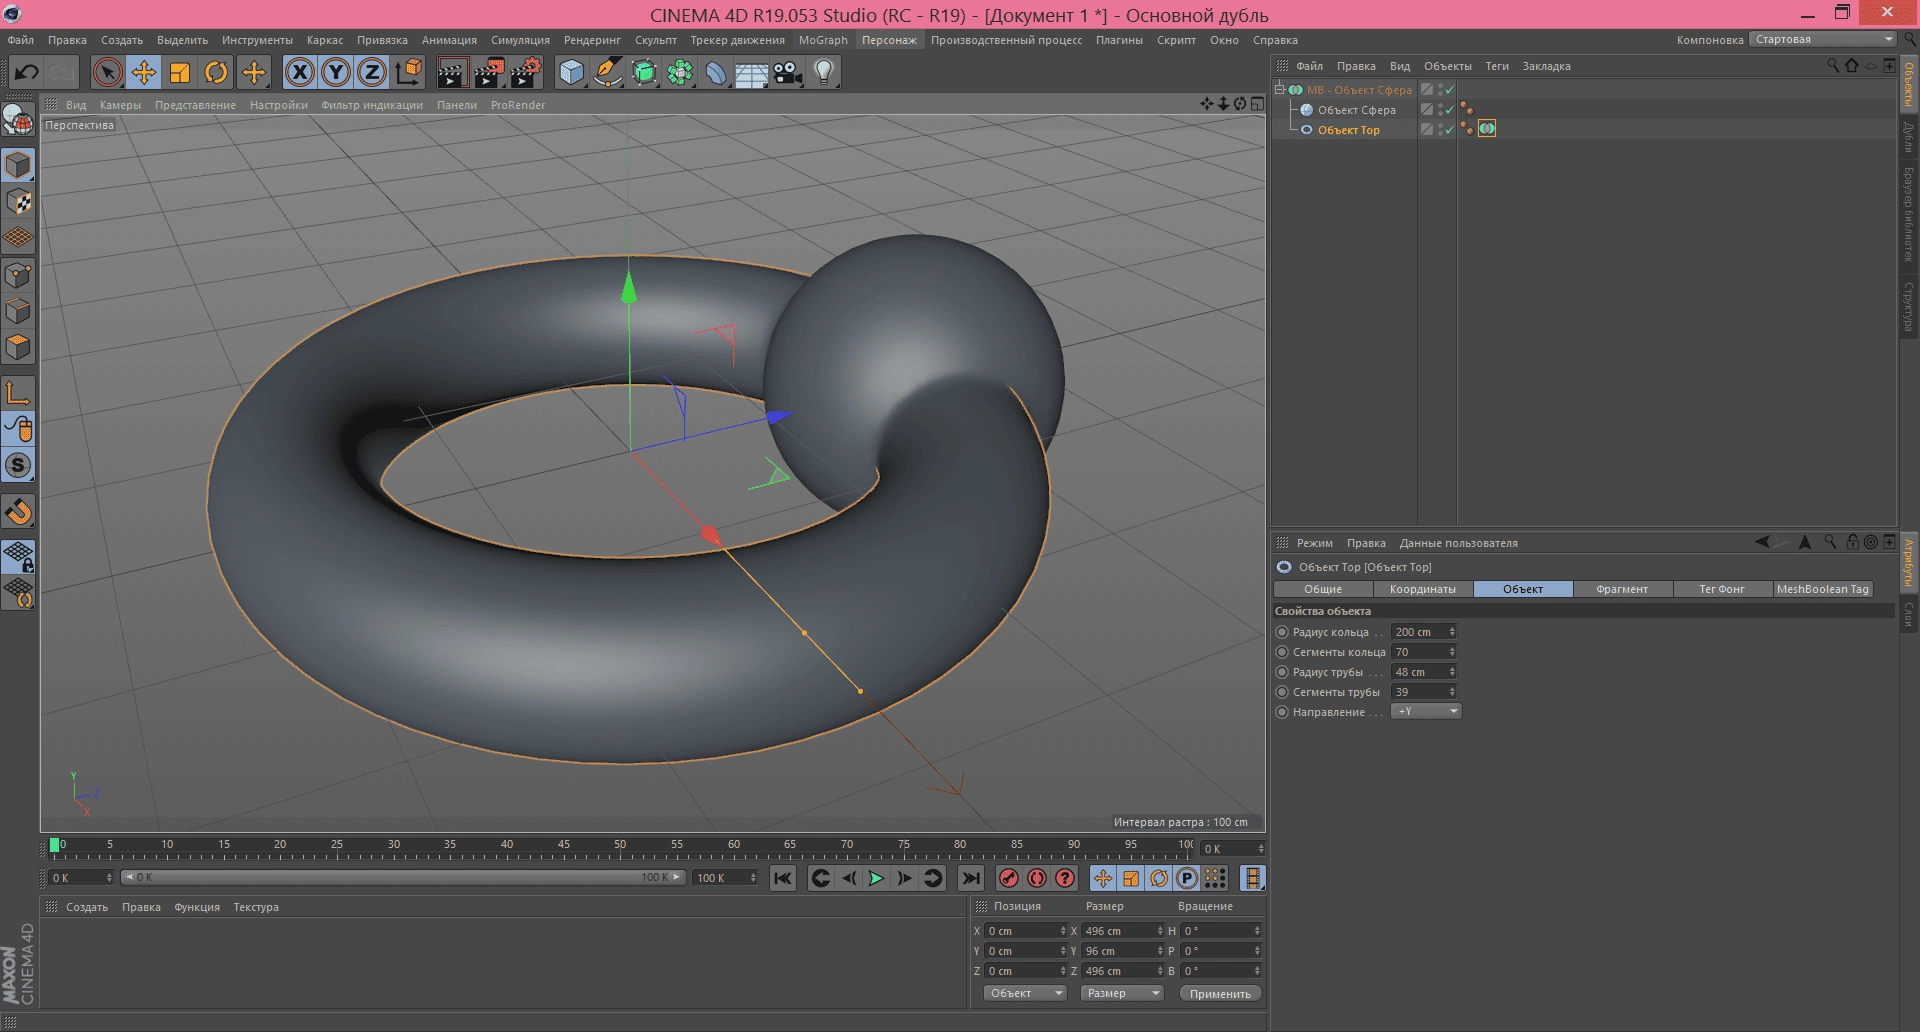Toggle the Направление animation dot
This screenshot has height=1032, width=1920.
(1282, 712)
